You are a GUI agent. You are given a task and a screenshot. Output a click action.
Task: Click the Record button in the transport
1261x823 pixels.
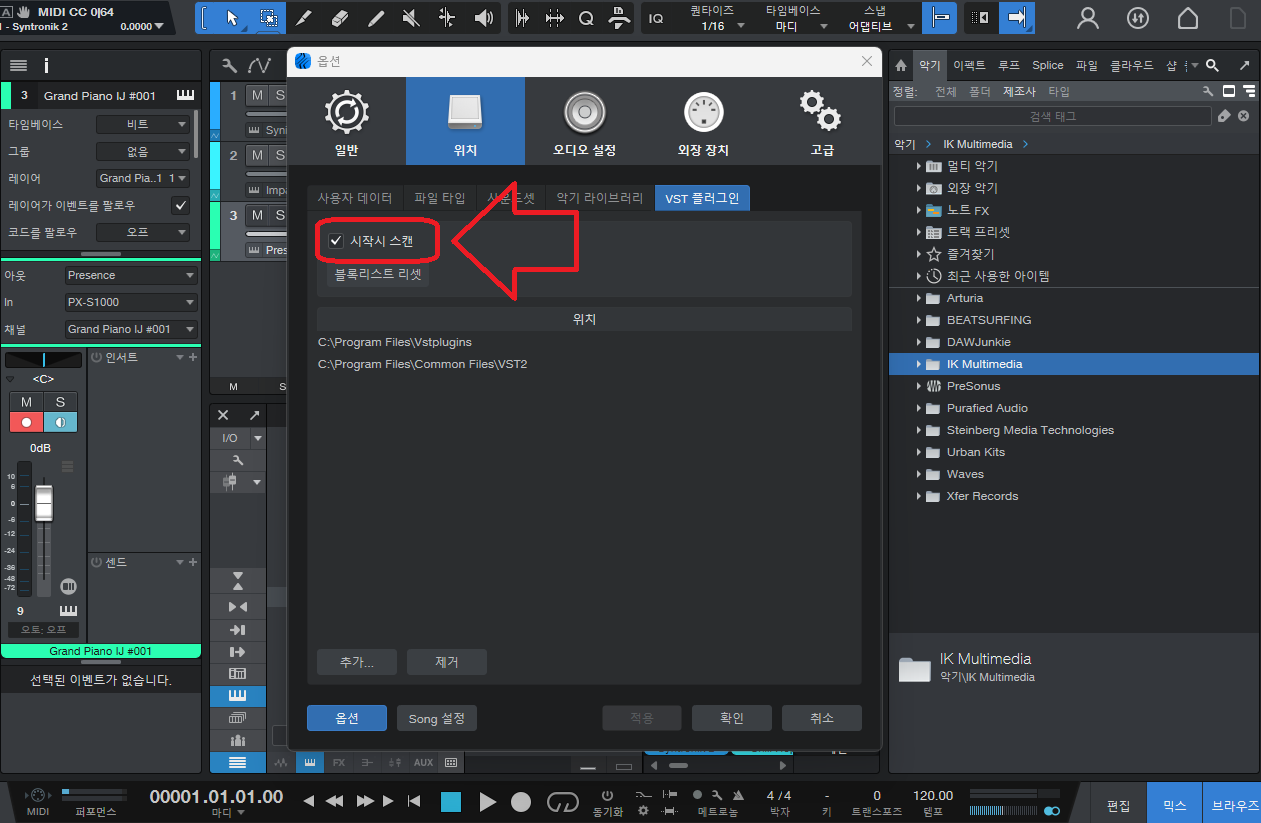point(521,802)
